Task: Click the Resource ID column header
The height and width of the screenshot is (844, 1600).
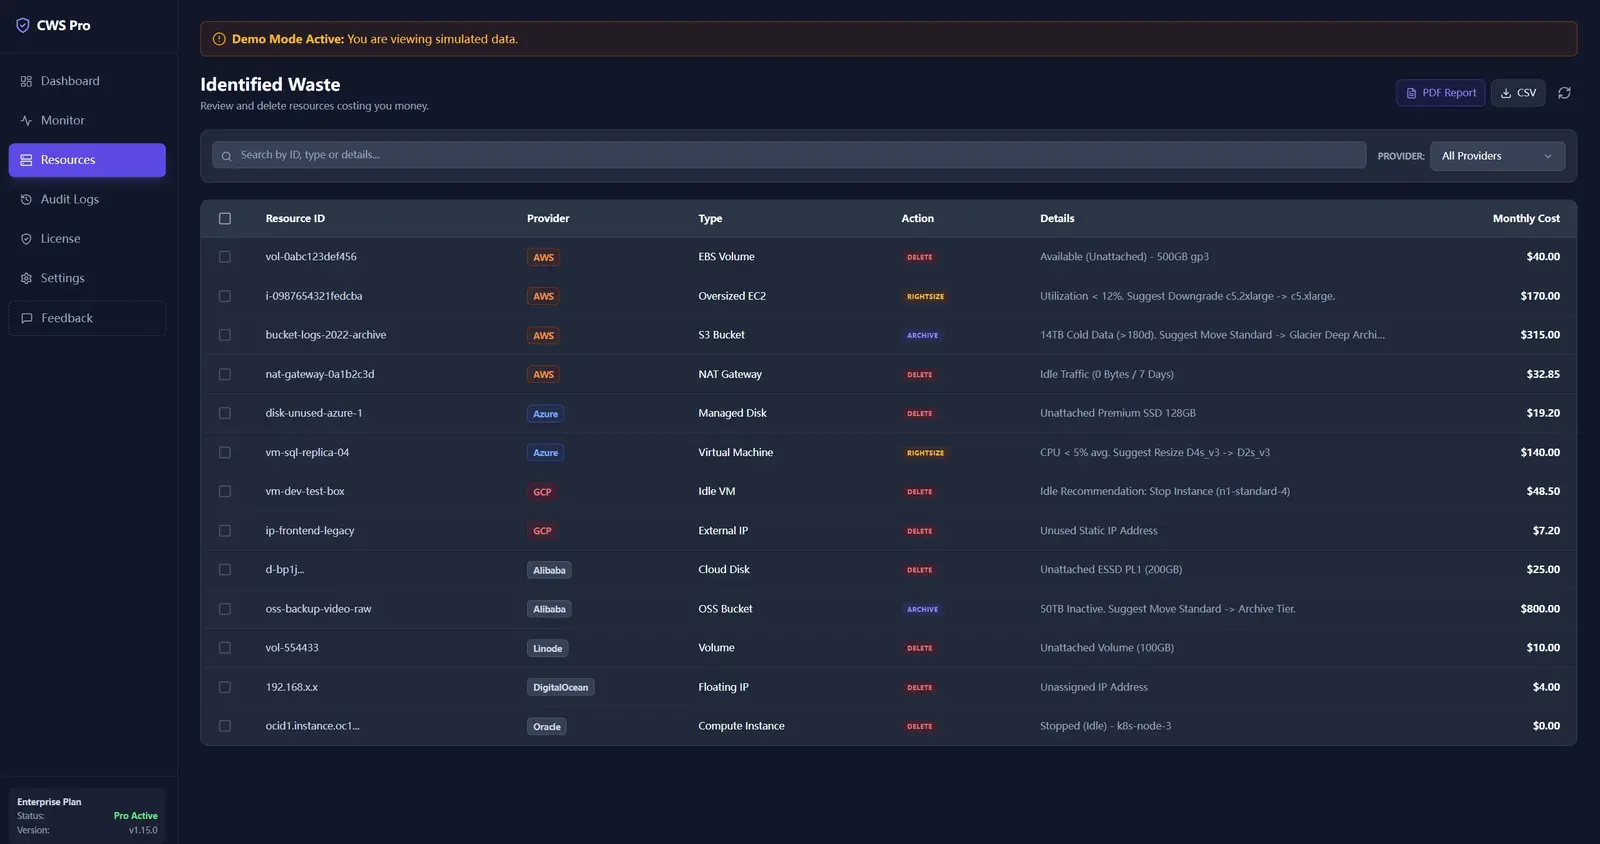Action: [295, 218]
